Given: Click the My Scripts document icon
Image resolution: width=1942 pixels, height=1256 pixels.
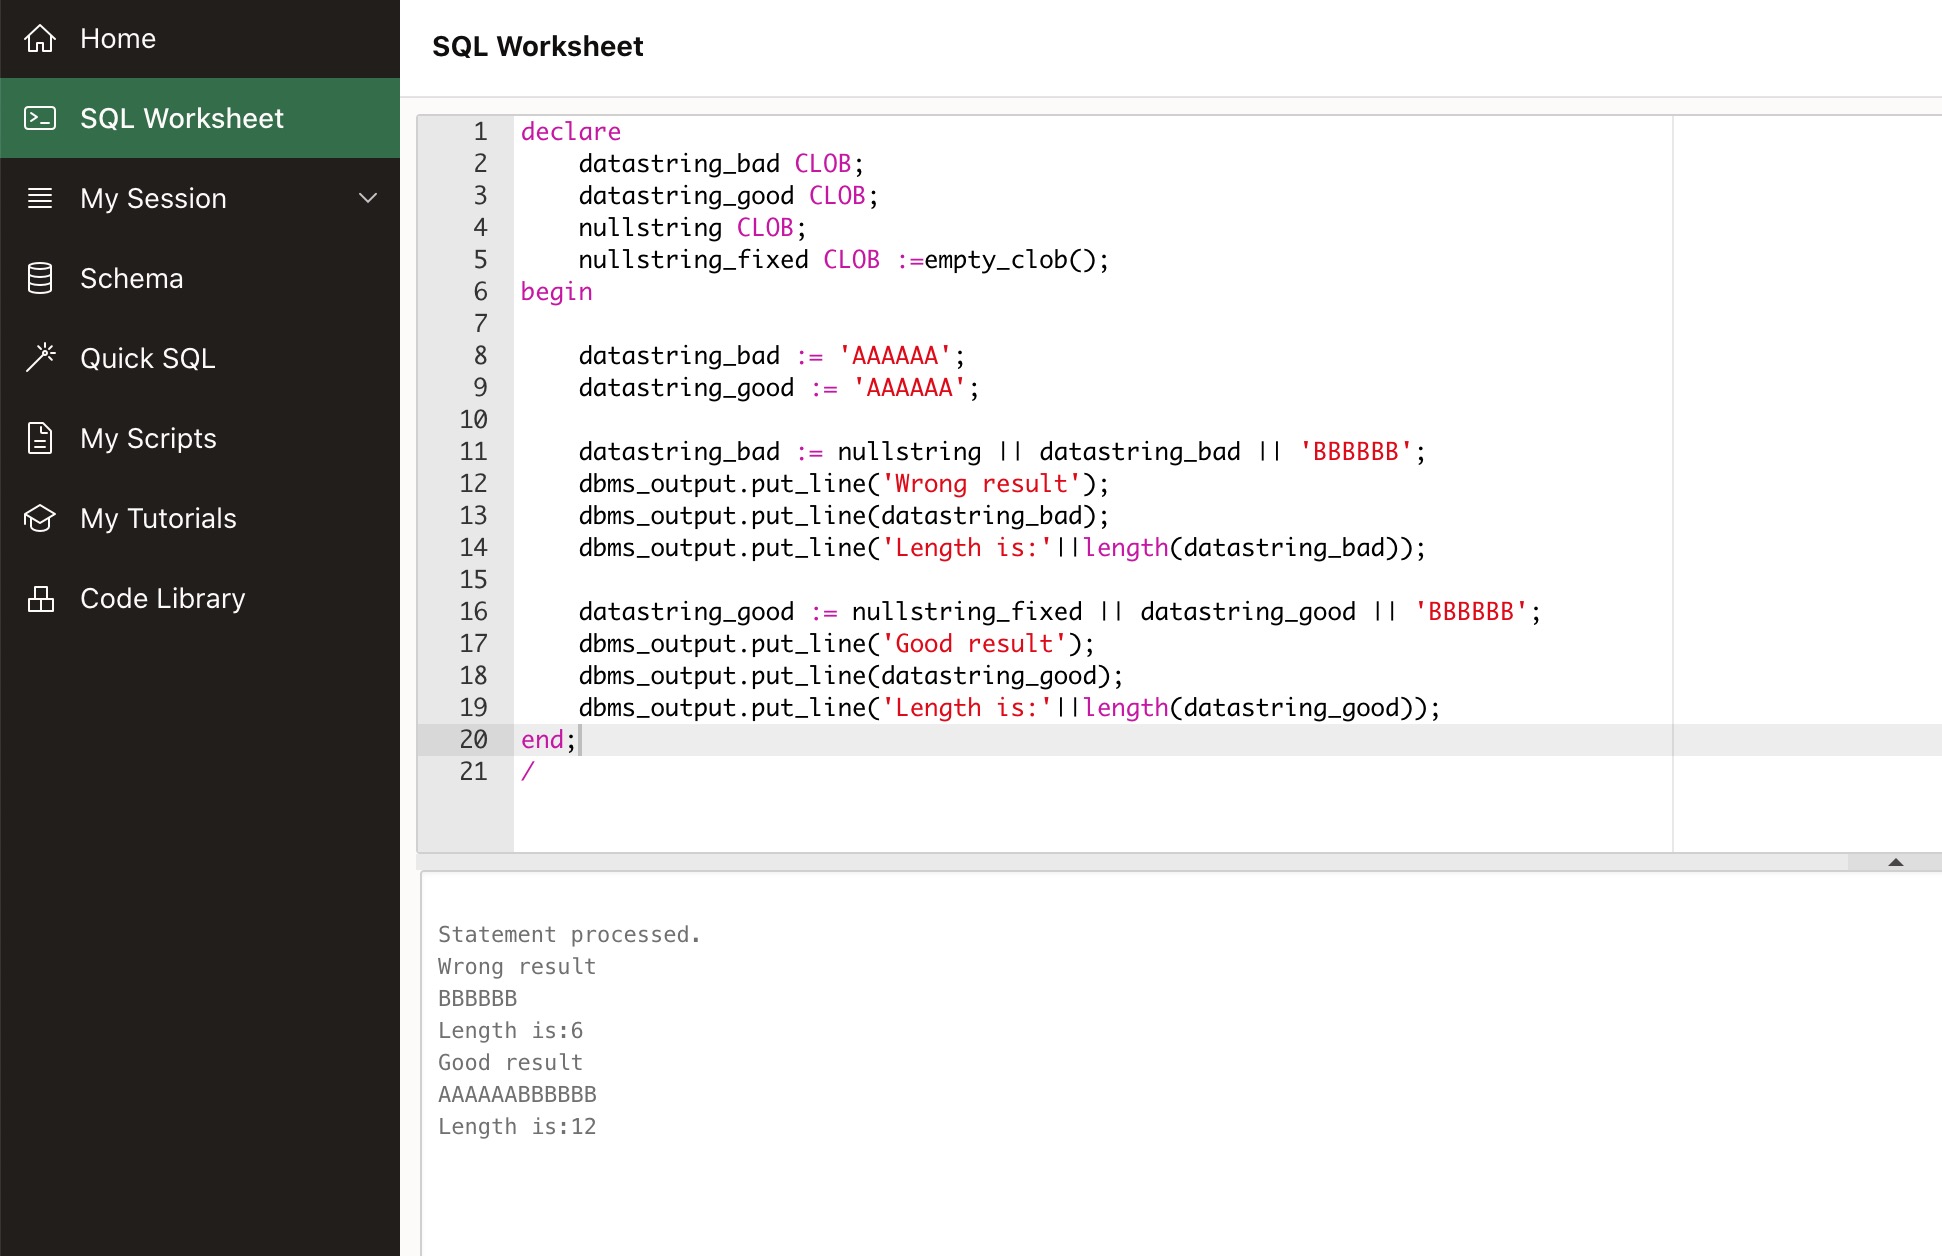Looking at the screenshot, I should point(40,438).
